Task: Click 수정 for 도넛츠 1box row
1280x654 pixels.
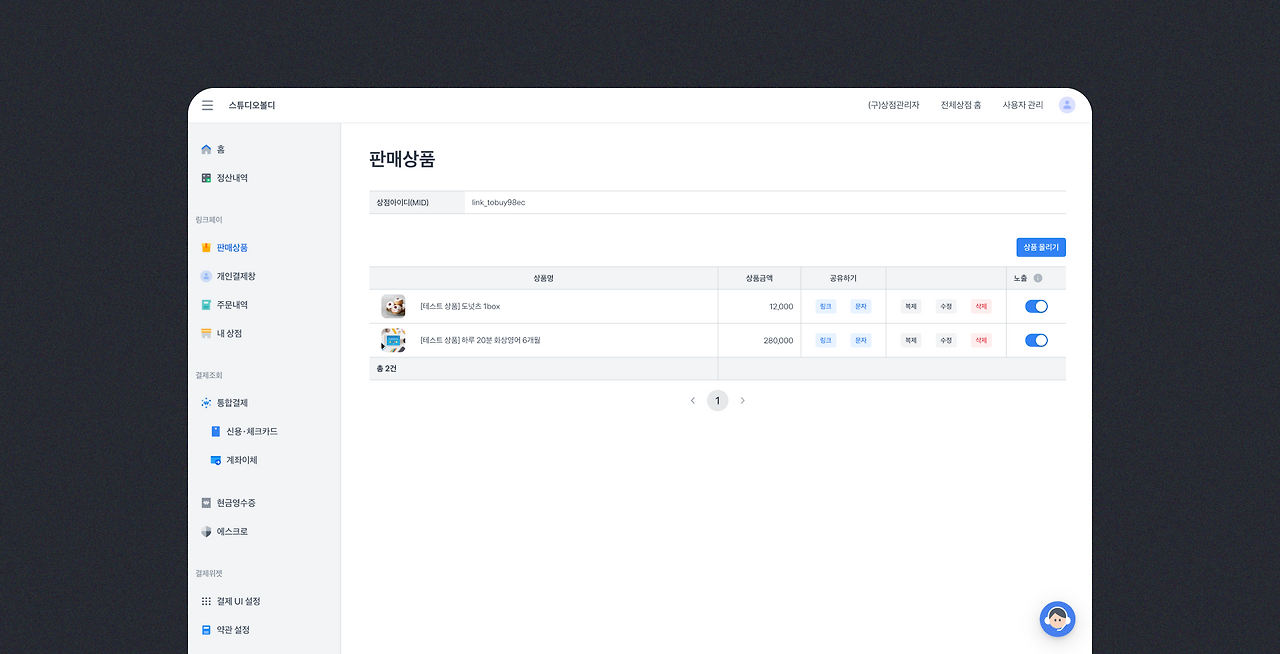Action: 946,307
